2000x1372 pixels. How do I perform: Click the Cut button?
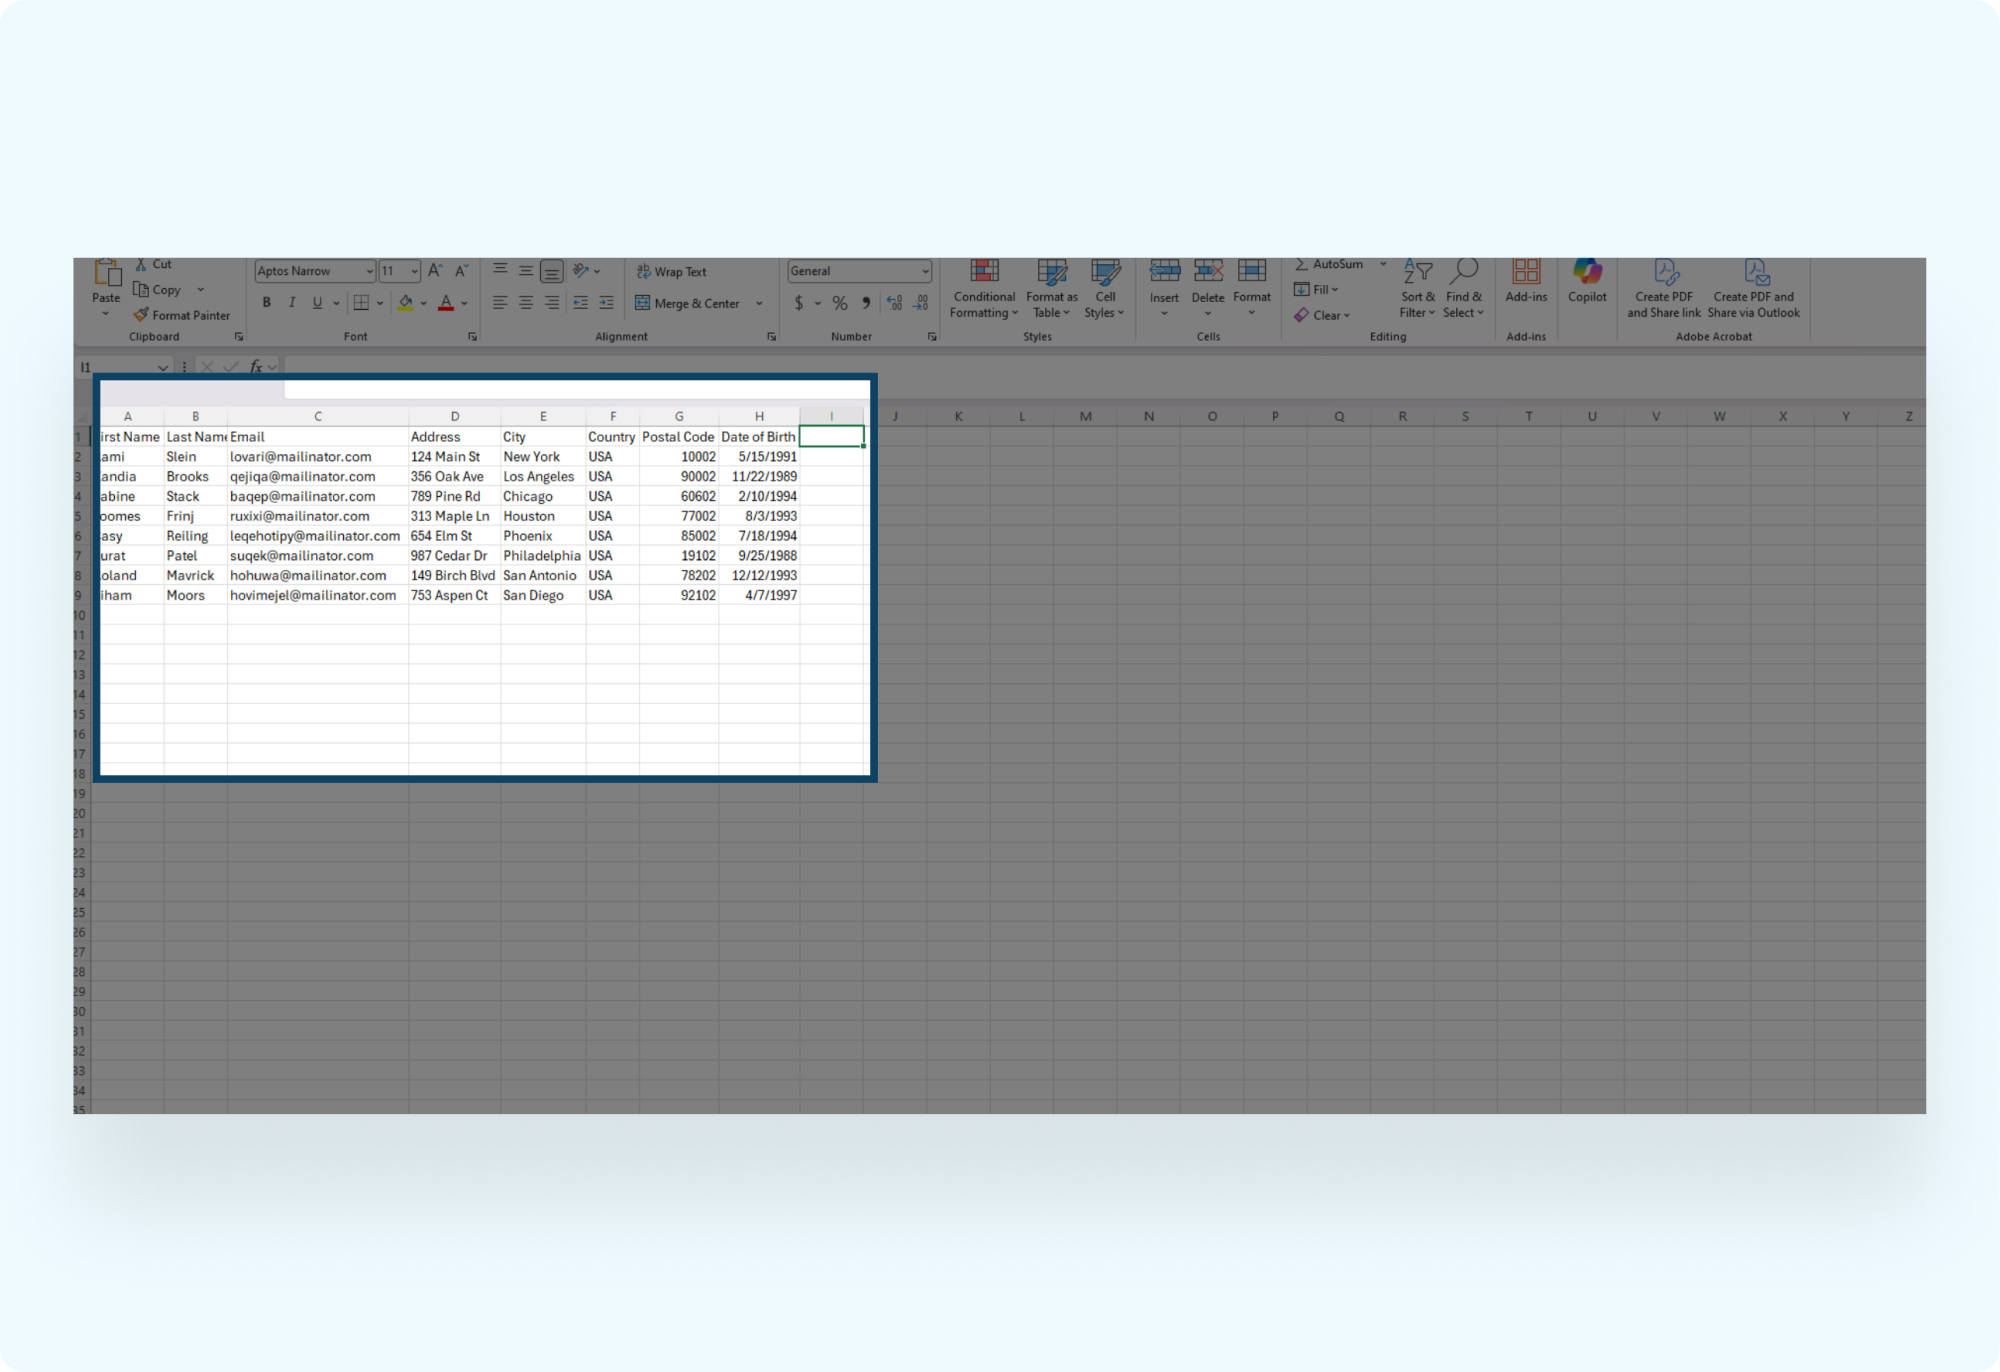pos(153,265)
